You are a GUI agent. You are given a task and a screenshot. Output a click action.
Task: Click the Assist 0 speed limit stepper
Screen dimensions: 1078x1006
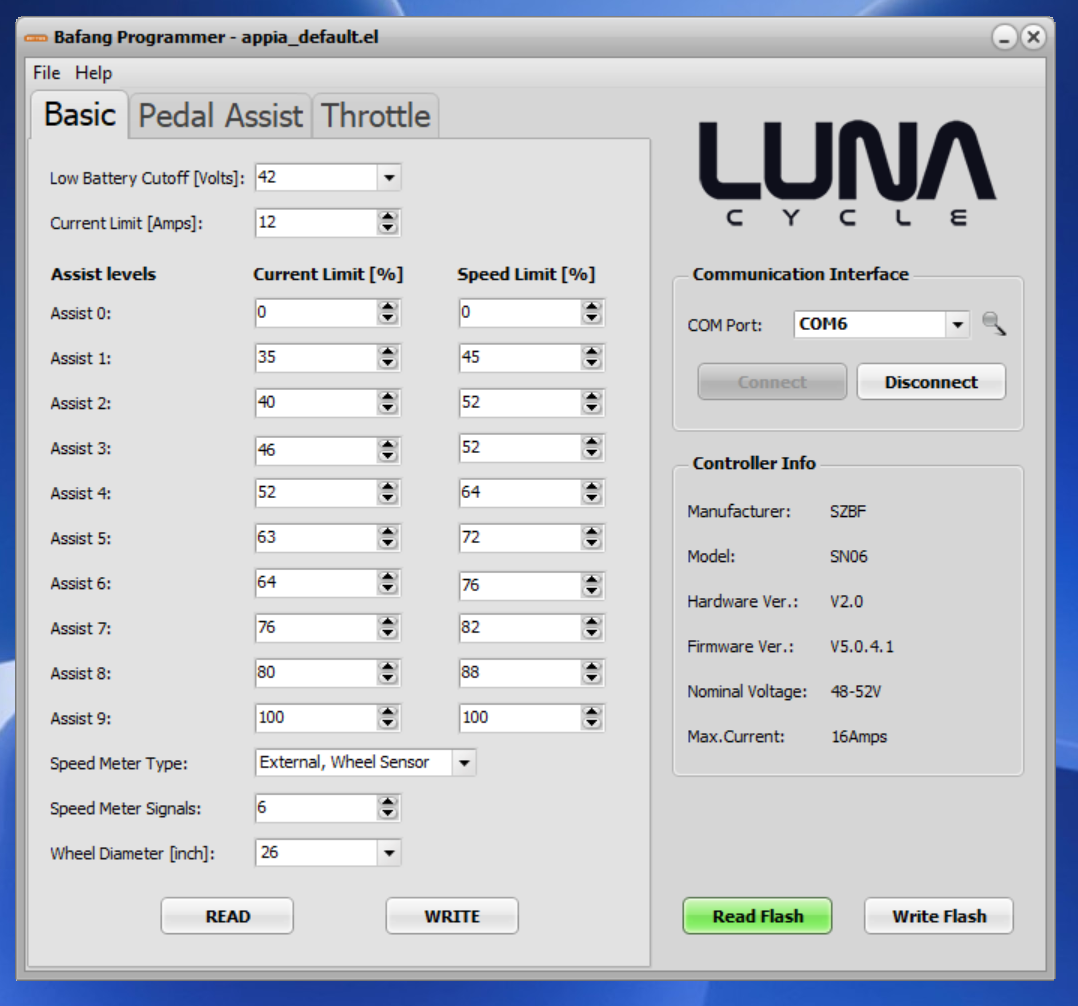point(592,312)
